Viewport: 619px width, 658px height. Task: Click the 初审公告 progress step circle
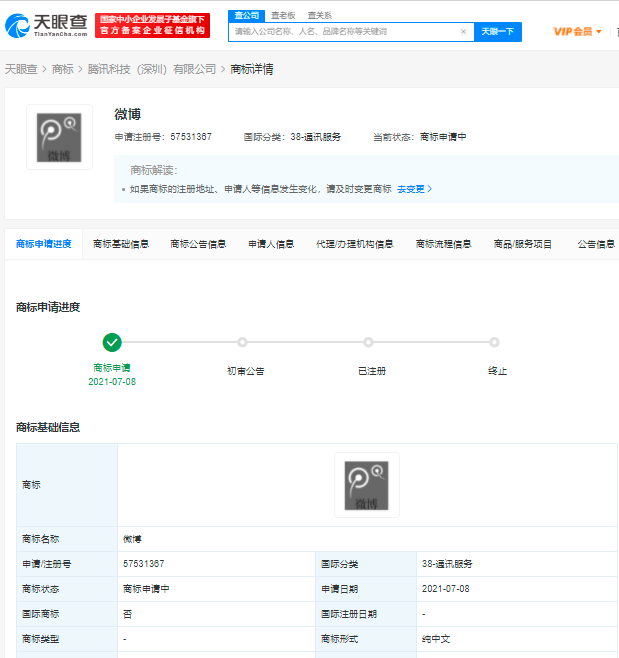[x=242, y=343]
